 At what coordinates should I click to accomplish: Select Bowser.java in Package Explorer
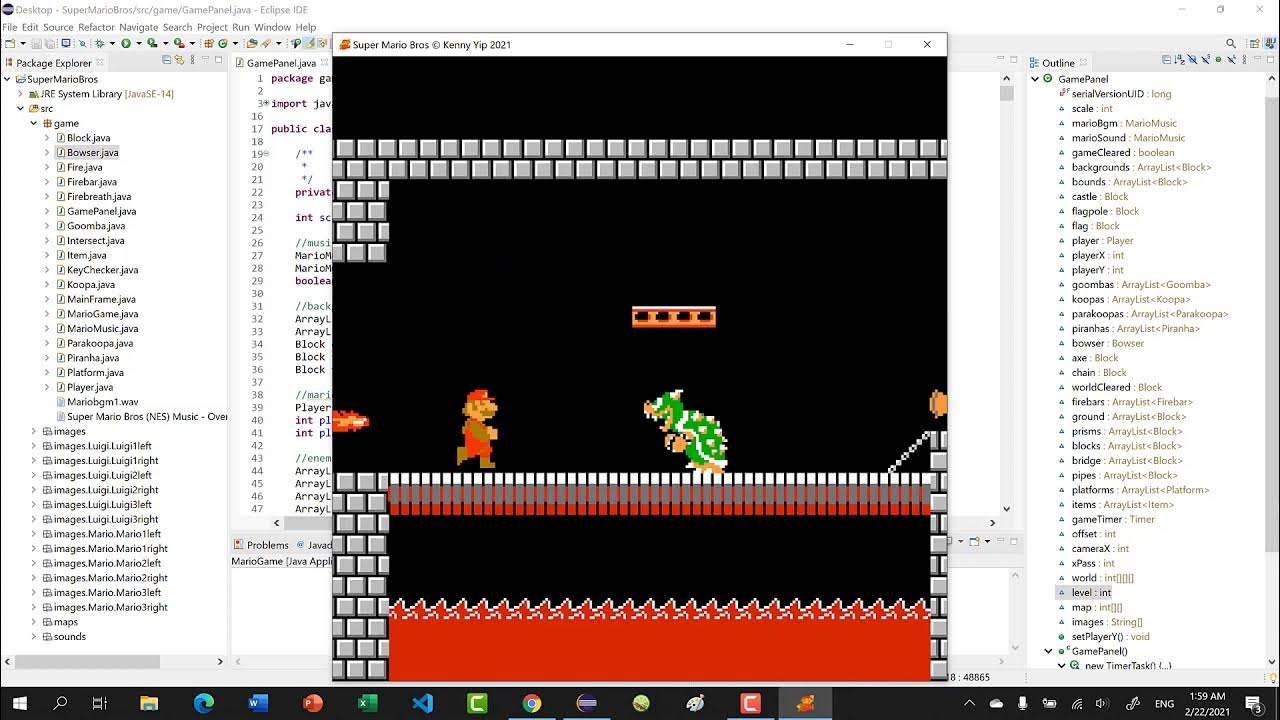(x=92, y=152)
